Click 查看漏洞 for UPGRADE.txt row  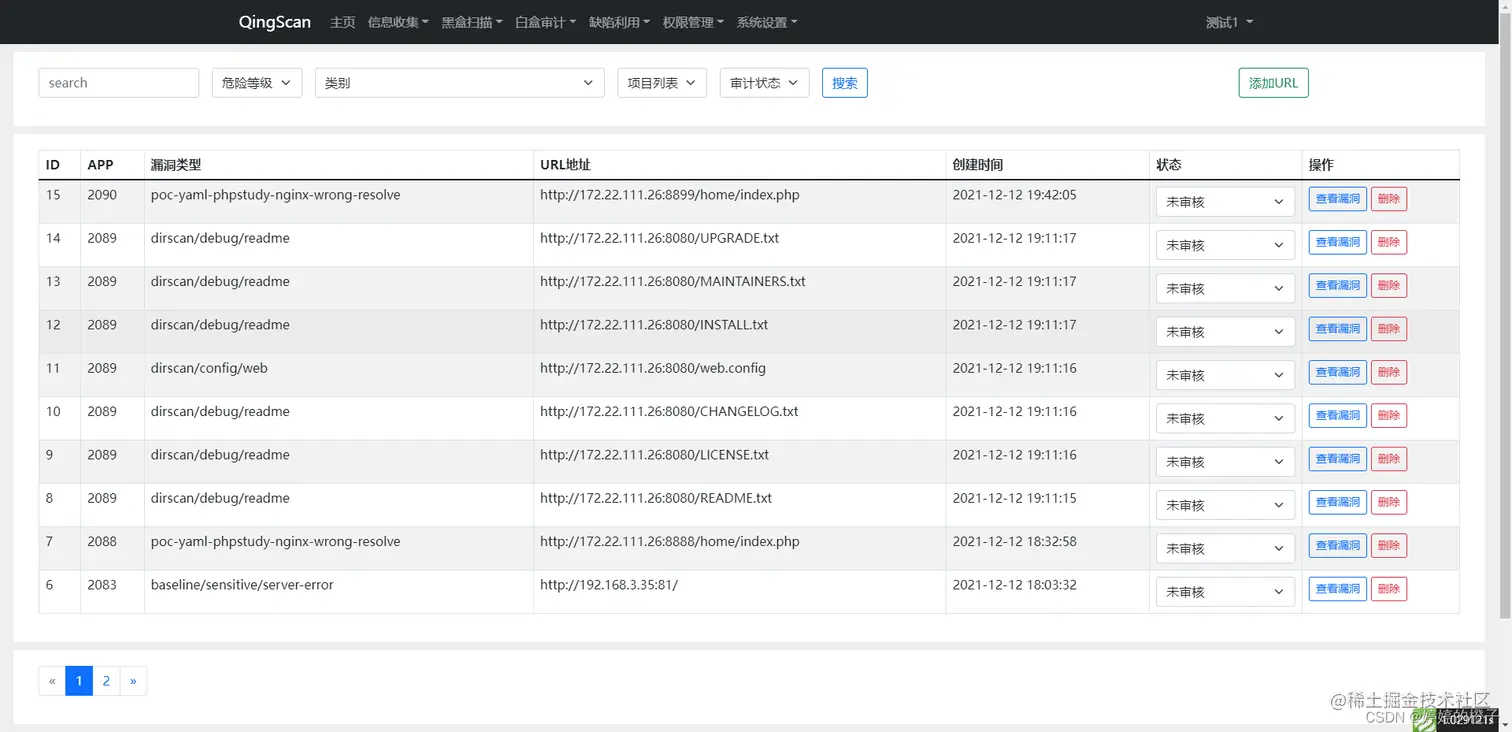pyautogui.click(x=1338, y=242)
